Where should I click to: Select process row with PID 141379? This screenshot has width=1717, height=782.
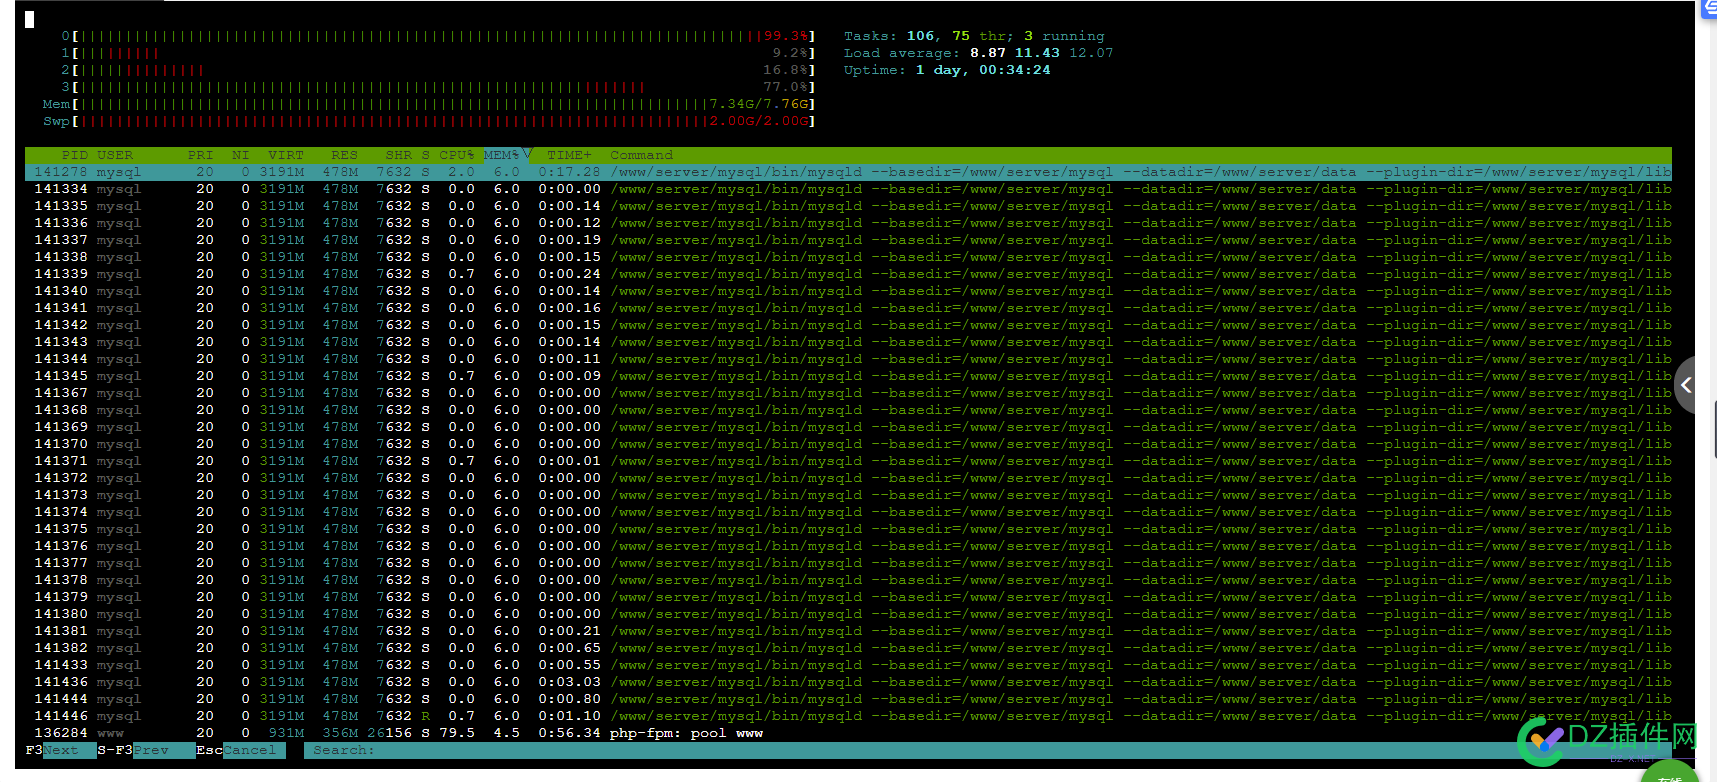point(848,597)
